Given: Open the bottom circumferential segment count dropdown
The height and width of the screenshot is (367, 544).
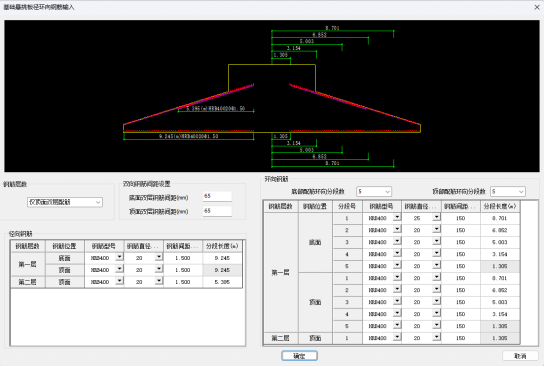Looking at the screenshot, I should coord(374,191).
